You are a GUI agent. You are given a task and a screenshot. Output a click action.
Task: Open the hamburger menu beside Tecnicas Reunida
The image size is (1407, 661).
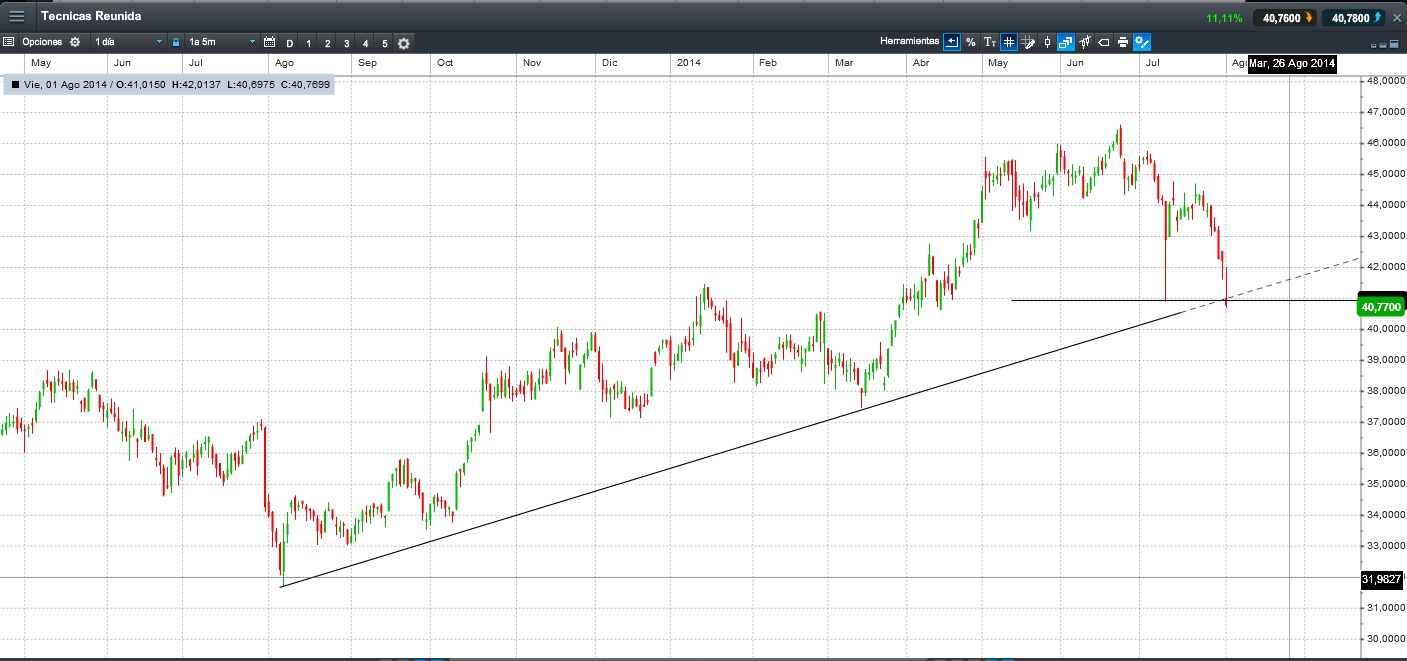pyautogui.click(x=17, y=16)
